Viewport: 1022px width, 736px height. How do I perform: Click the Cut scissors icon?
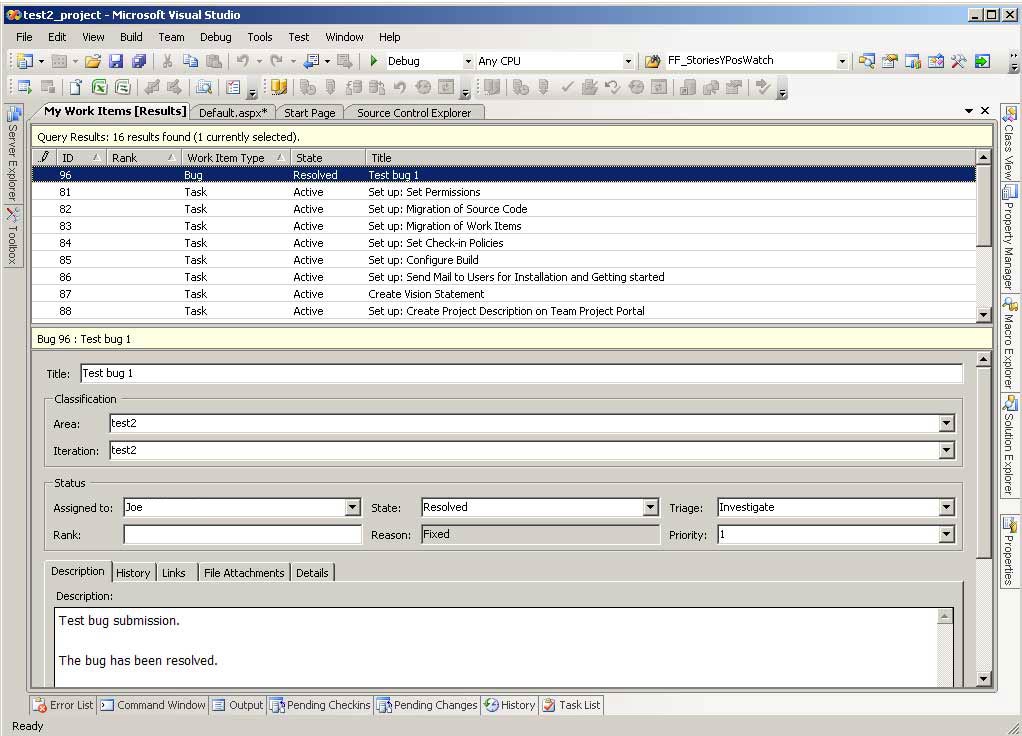(x=168, y=61)
